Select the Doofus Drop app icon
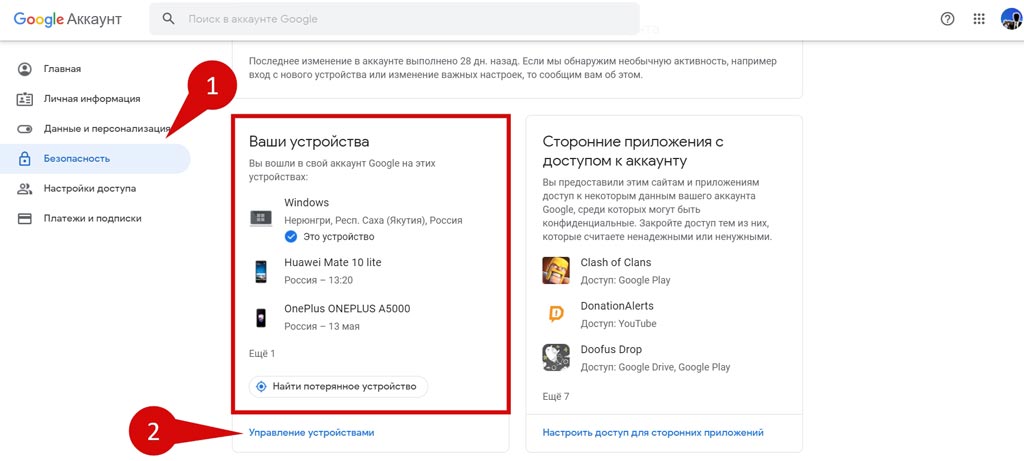Viewport: 1024px width, 461px height. click(x=556, y=358)
